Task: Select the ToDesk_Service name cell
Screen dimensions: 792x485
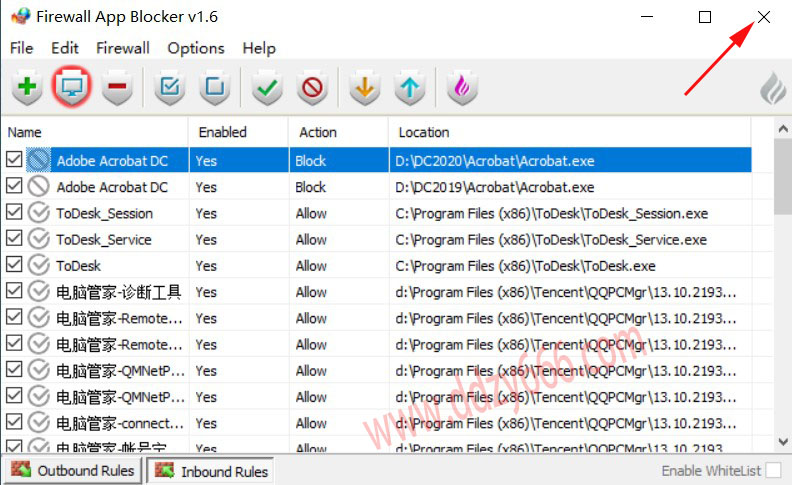Action: coord(104,239)
